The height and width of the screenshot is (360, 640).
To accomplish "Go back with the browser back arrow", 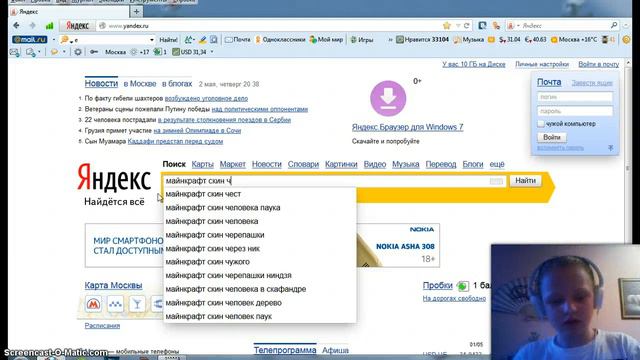I will [16, 25].
